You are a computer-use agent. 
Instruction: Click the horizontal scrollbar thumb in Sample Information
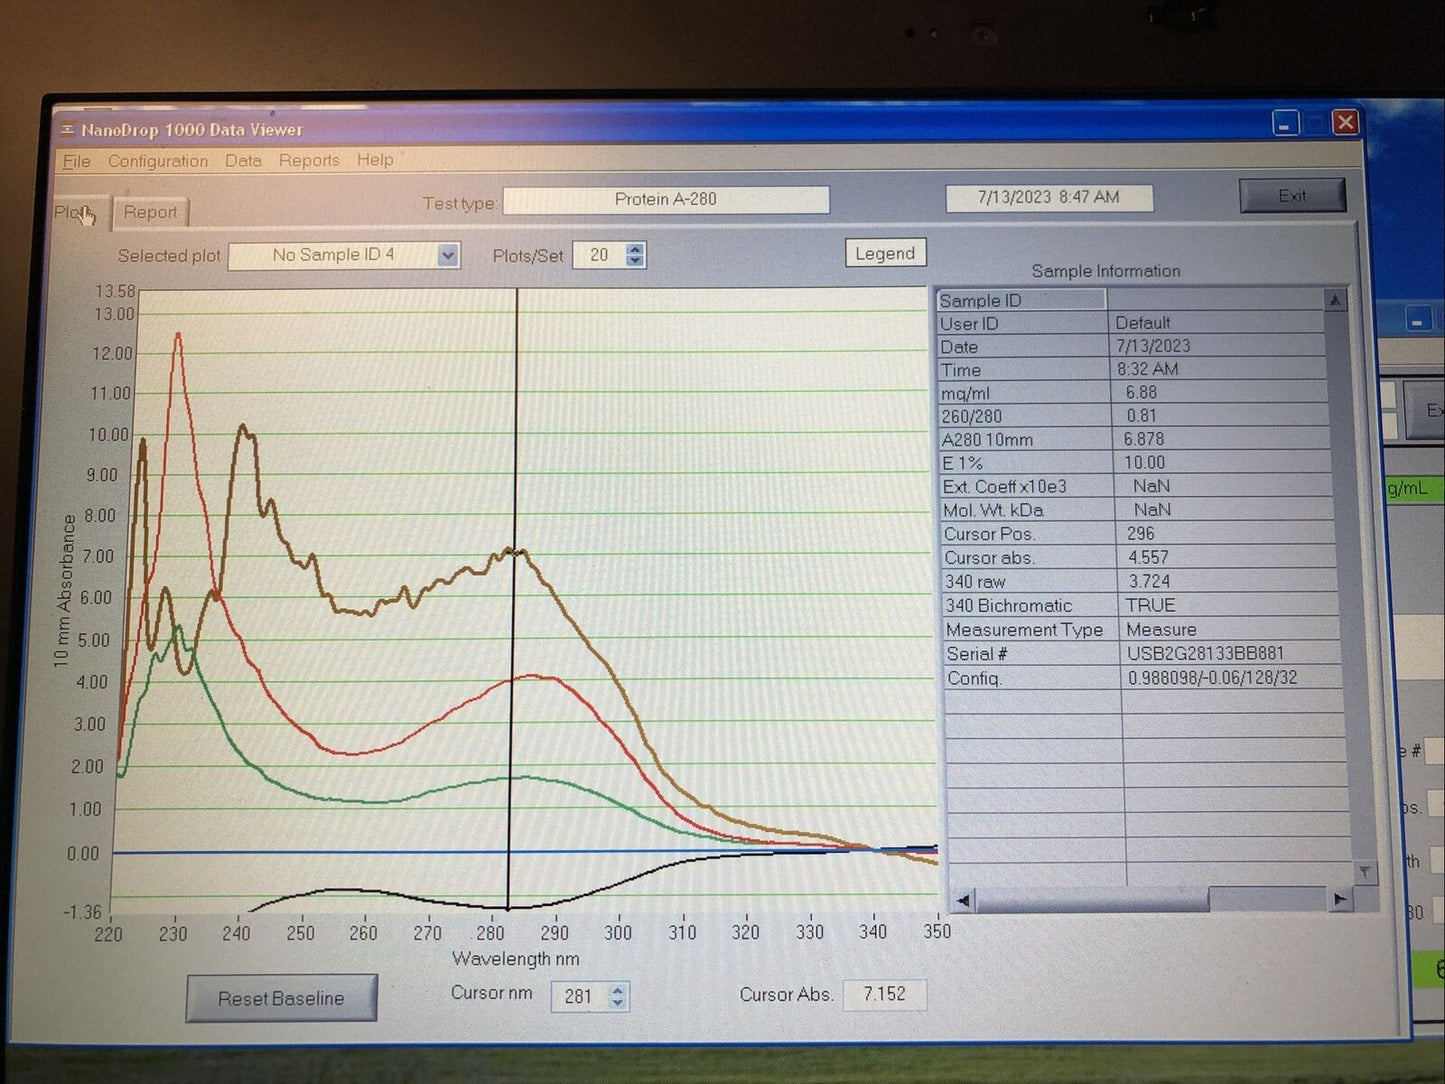(1092, 901)
